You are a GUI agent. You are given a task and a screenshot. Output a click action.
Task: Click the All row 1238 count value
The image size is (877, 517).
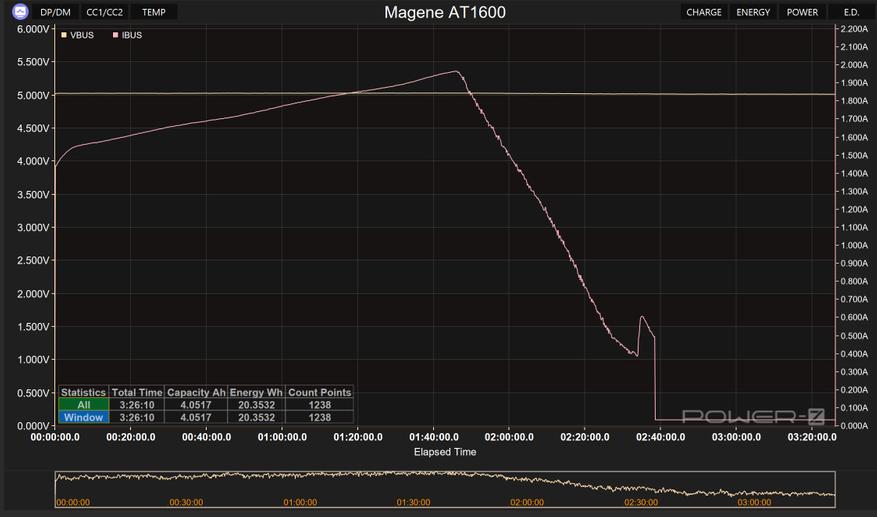319,405
